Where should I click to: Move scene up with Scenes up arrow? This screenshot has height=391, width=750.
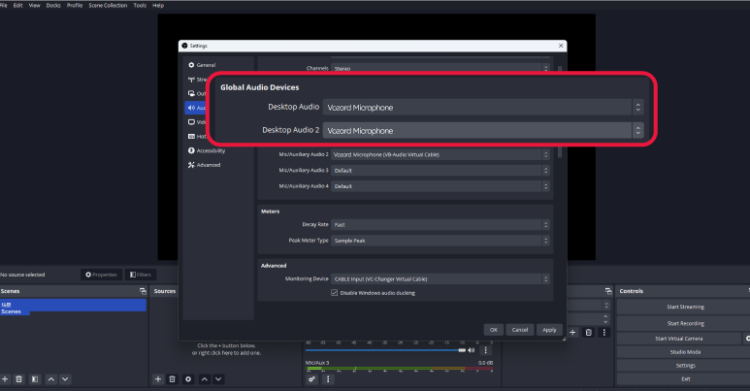click(x=51, y=379)
